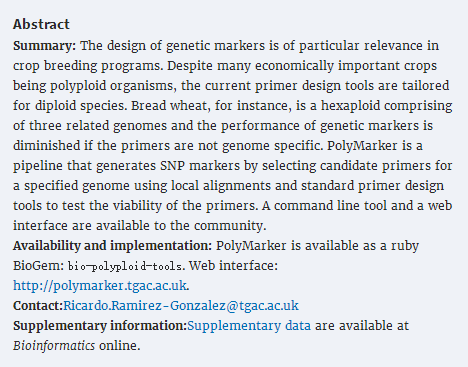Click the words Bread wheat
The width and height of the screenshot is (468, 367).
pos(169,106)
